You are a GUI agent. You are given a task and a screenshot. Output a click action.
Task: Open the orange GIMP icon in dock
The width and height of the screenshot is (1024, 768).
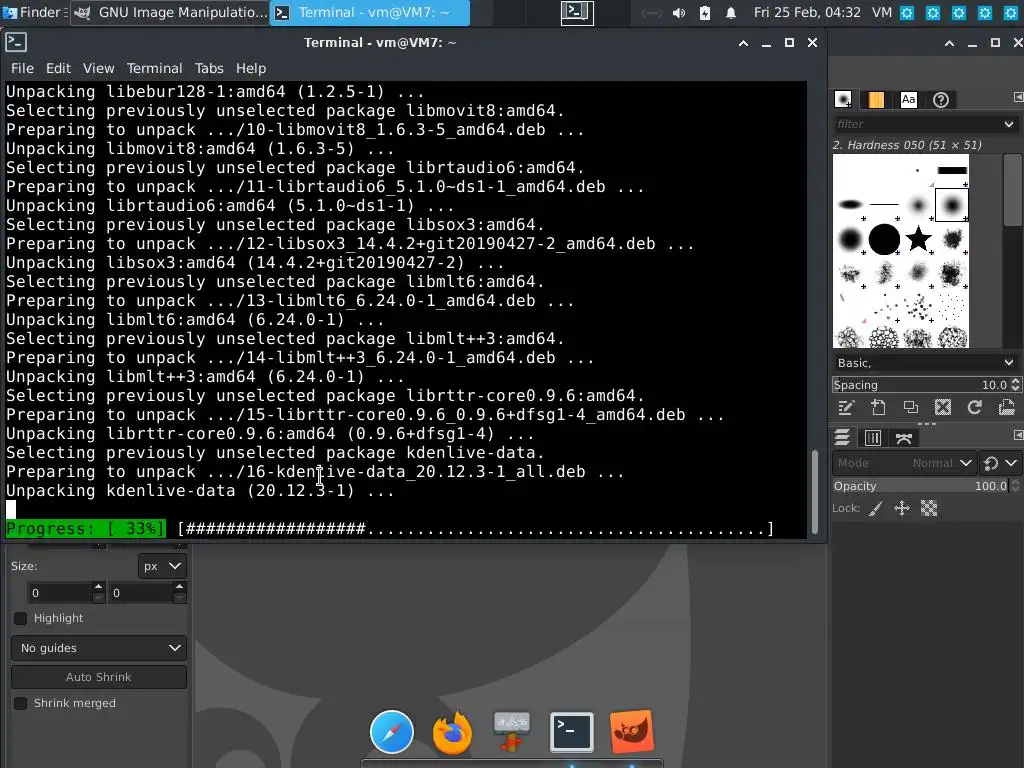coord(632,731)
